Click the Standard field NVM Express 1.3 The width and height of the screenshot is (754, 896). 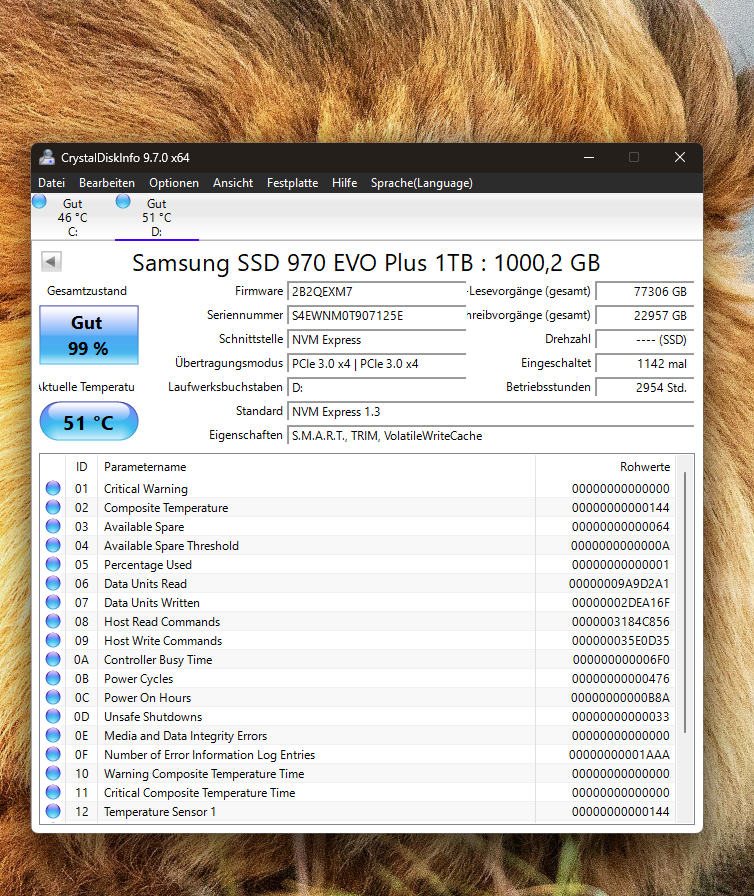tap(491, 411)
